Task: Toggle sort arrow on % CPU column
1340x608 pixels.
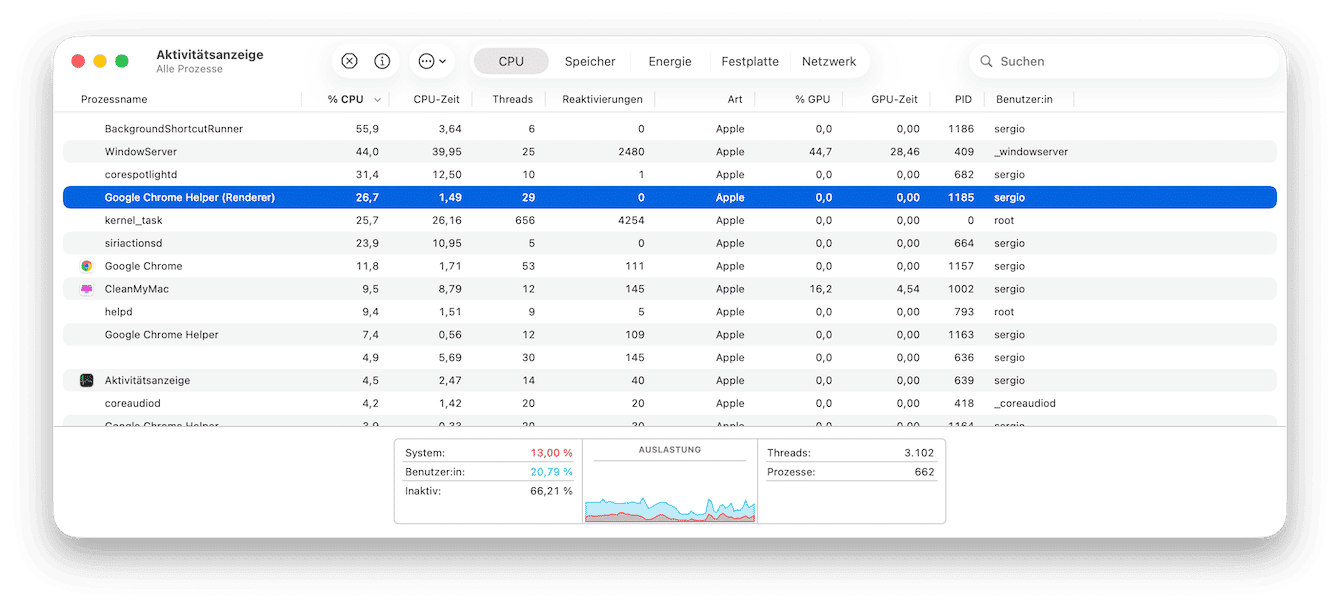Action: click(x=377, y=100)
